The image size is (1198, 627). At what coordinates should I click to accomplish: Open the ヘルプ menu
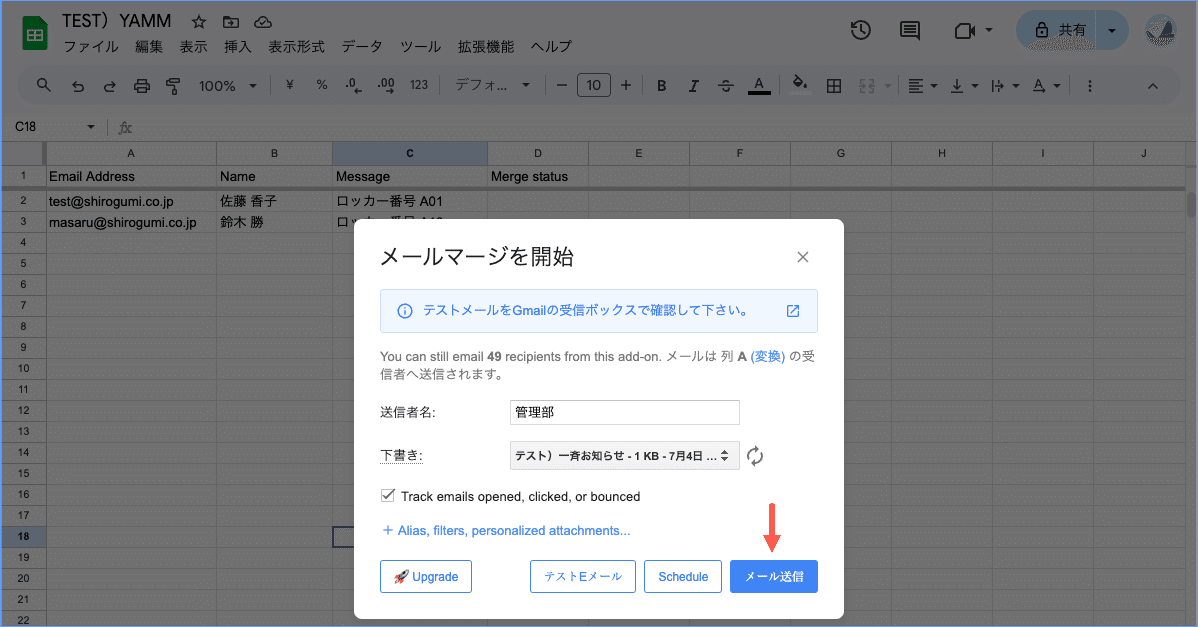(551, 47)
